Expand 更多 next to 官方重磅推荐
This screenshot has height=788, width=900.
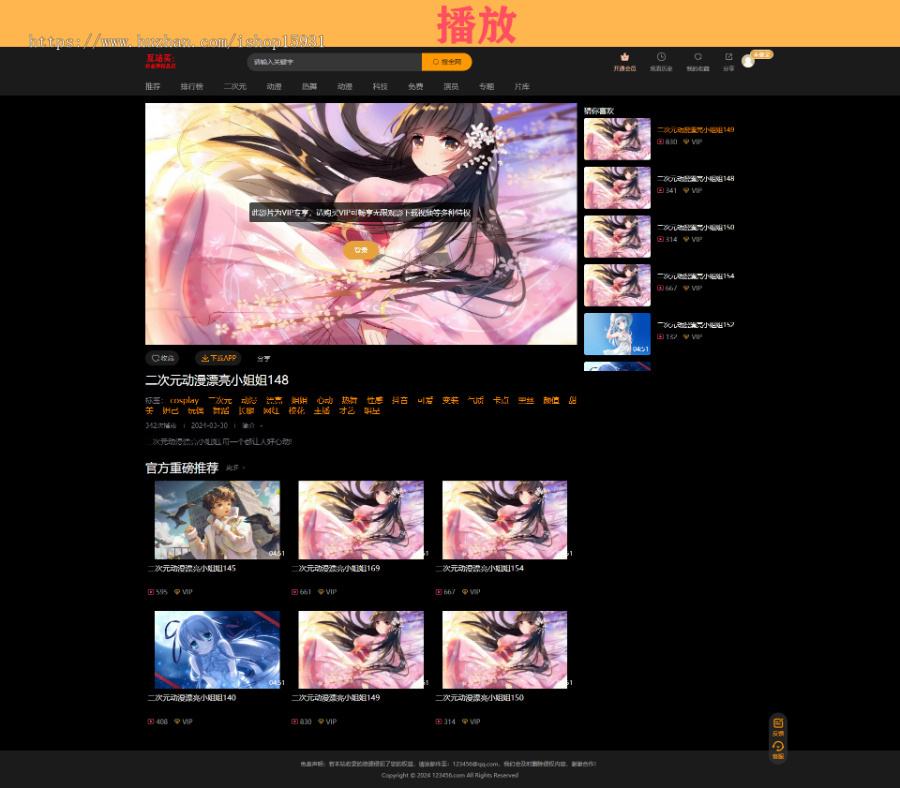pyautogui.click(x=235, y=468)
